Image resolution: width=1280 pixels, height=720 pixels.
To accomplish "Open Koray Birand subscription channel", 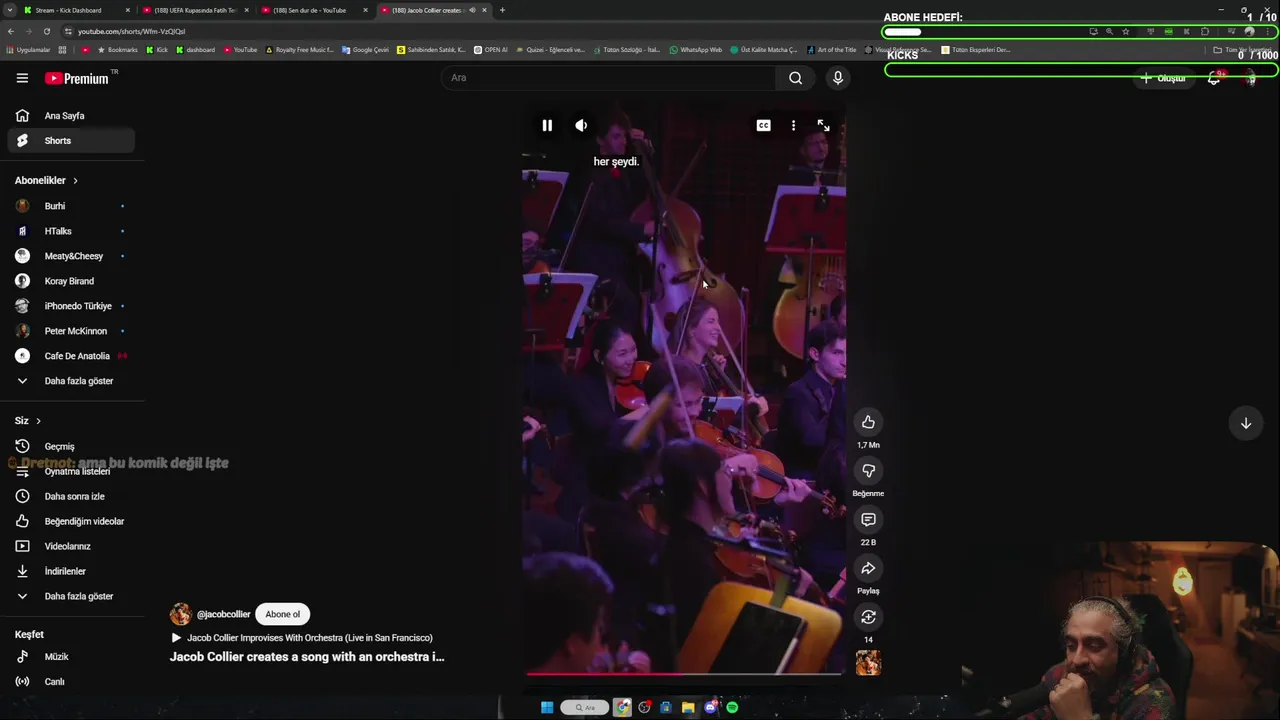I will [x=70, y=281].
